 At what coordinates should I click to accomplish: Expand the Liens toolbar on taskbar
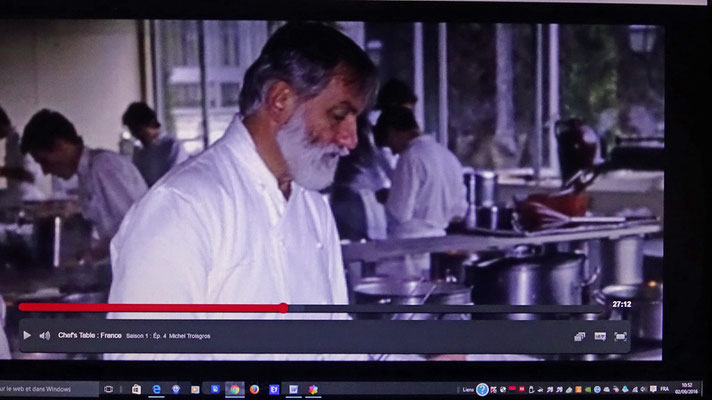pos(468,390)
